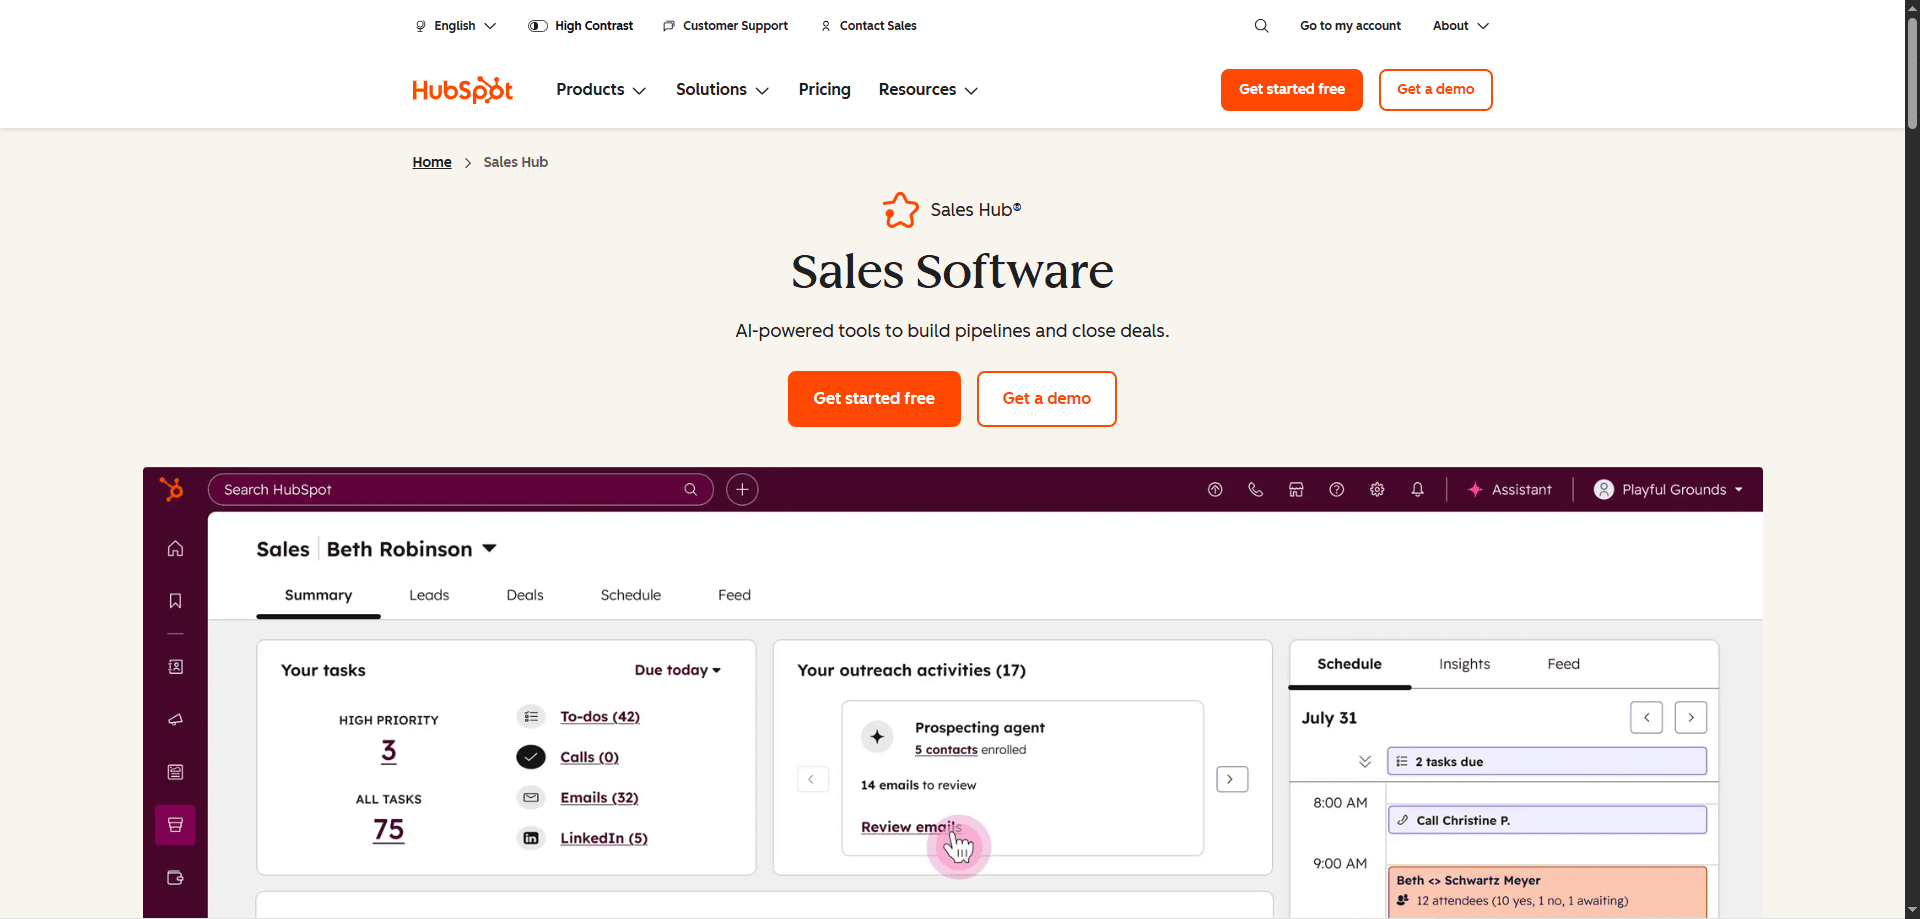Open Customer Support link
The height and width of the screenshot is (919, 1920).
725,26
